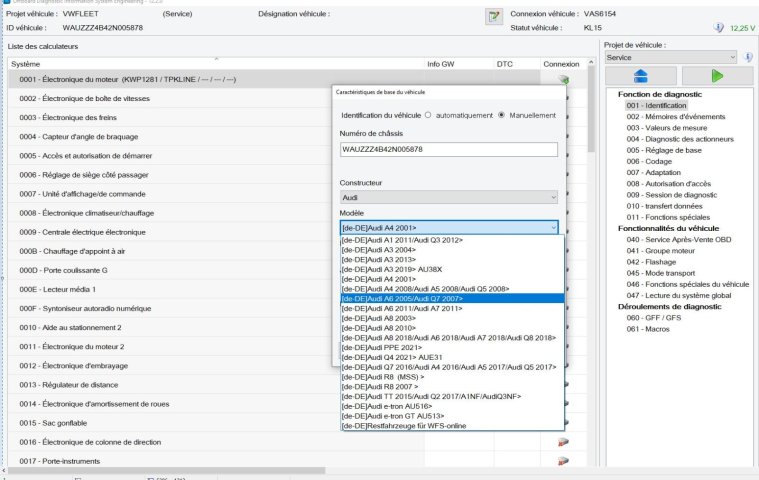Sort by the Système column header
The width and height of the screenshot is (759, 480).
216,64
